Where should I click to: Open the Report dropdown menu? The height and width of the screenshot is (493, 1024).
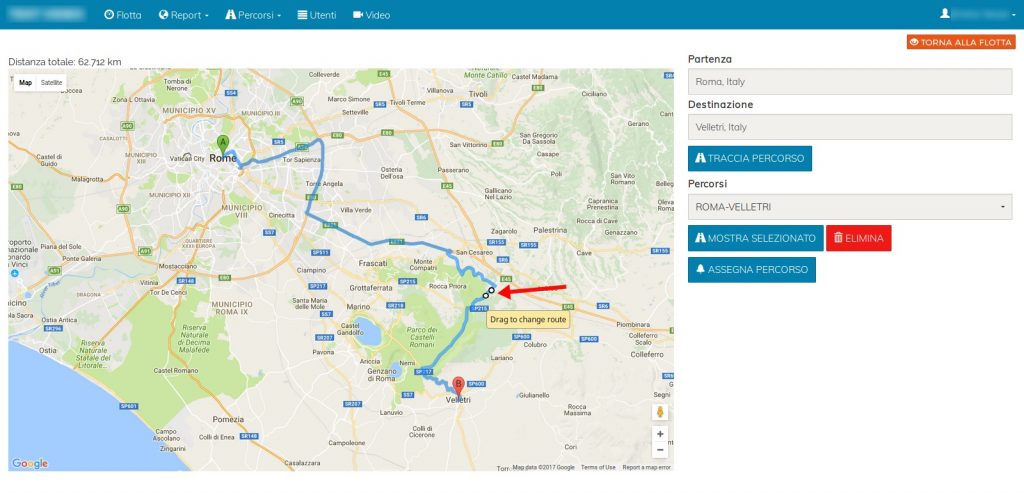184,15
